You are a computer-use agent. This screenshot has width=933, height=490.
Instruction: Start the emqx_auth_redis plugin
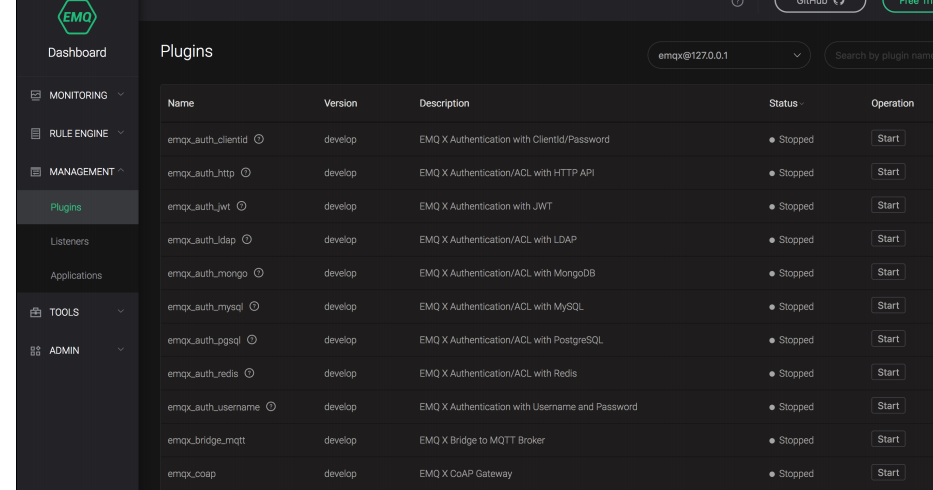(x=888, y=372)
